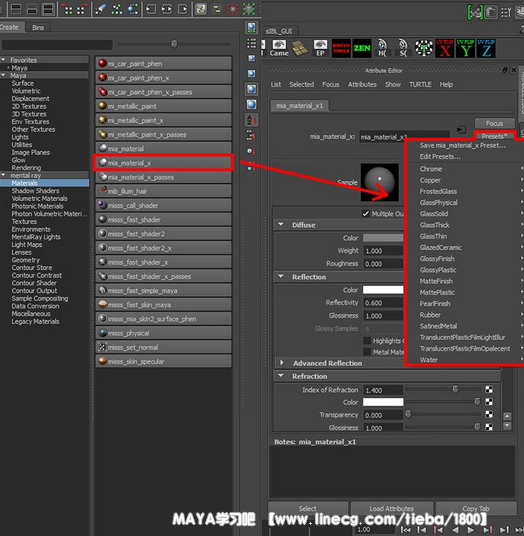Enable Metal Material checkbox
This screenshot has height=536, width=524.
pyautogui.click(x=367, y=352)
